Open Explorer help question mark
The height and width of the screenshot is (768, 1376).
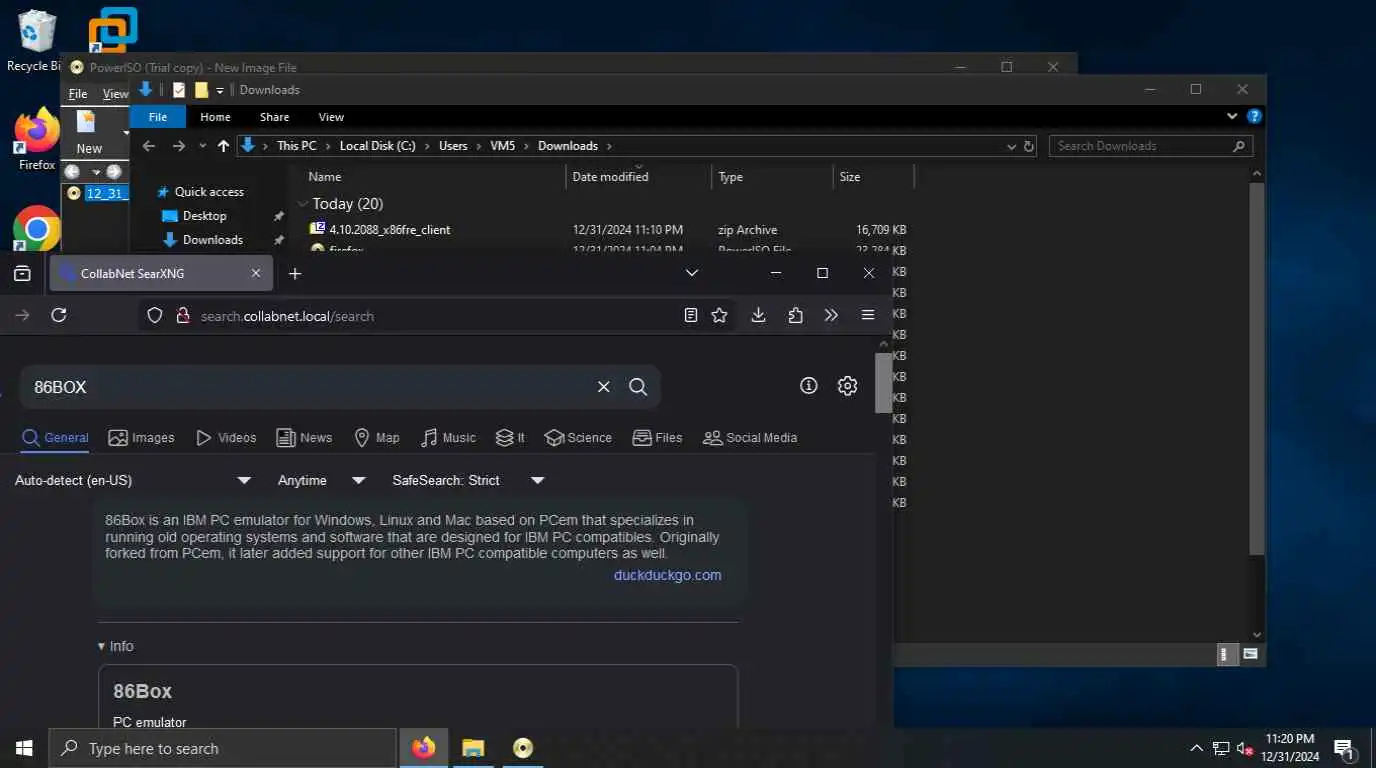click(1254, 117)
